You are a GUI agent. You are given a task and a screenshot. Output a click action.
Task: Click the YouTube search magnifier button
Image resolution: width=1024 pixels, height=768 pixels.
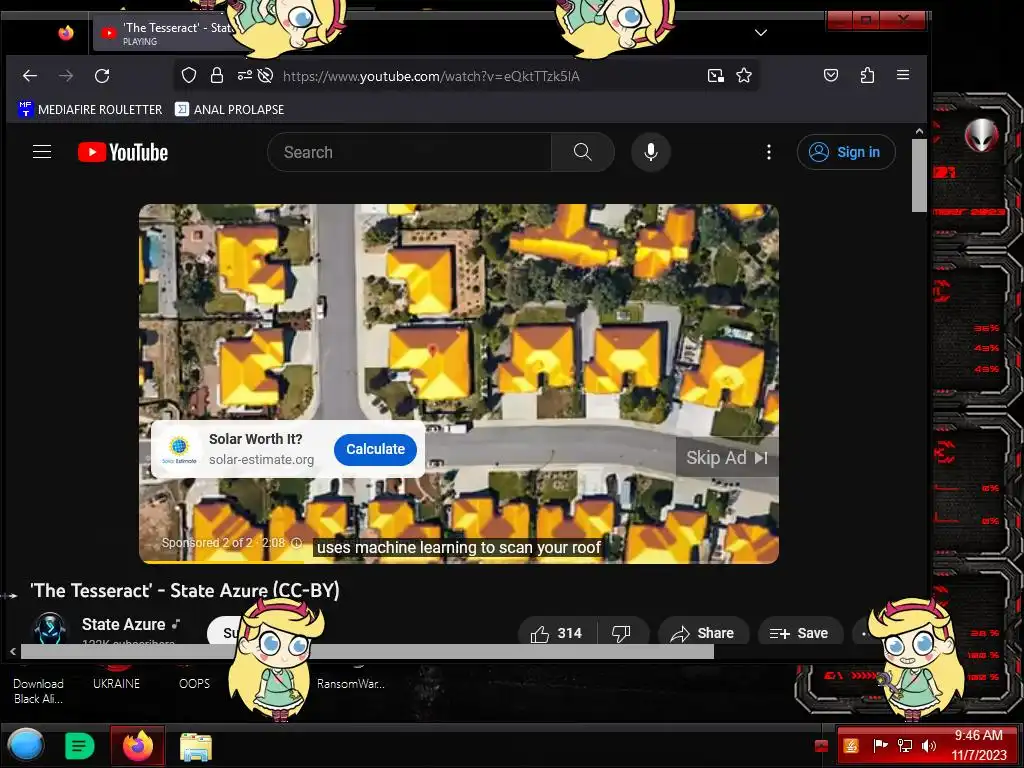pos(583,152)
